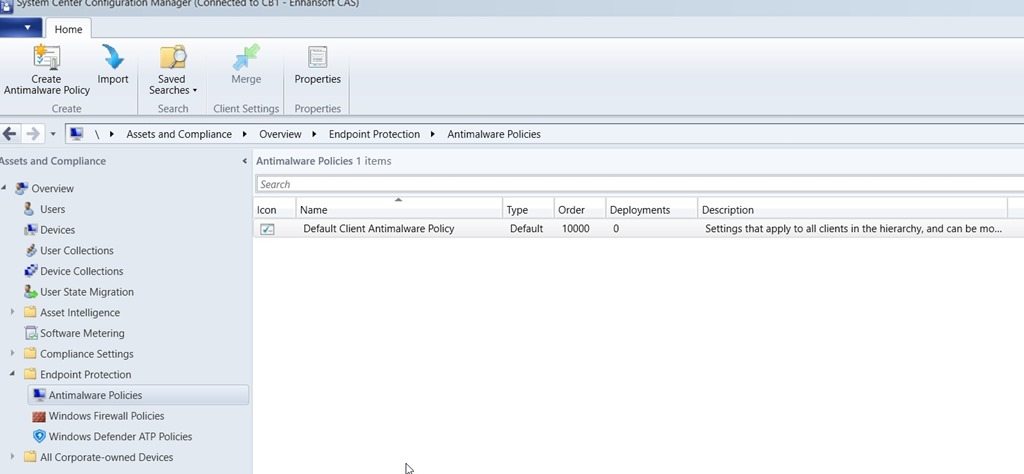
Task: Click into the Search field
Action: 639,184
